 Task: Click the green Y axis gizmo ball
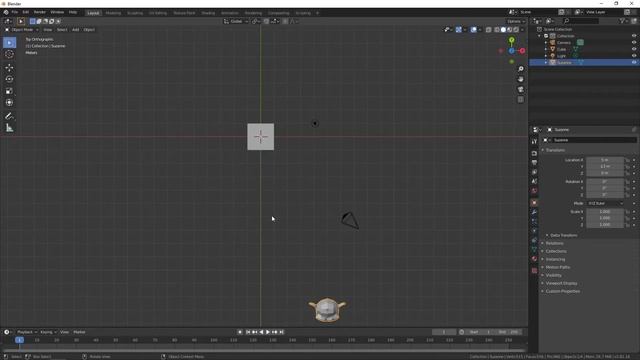(511, 40)
